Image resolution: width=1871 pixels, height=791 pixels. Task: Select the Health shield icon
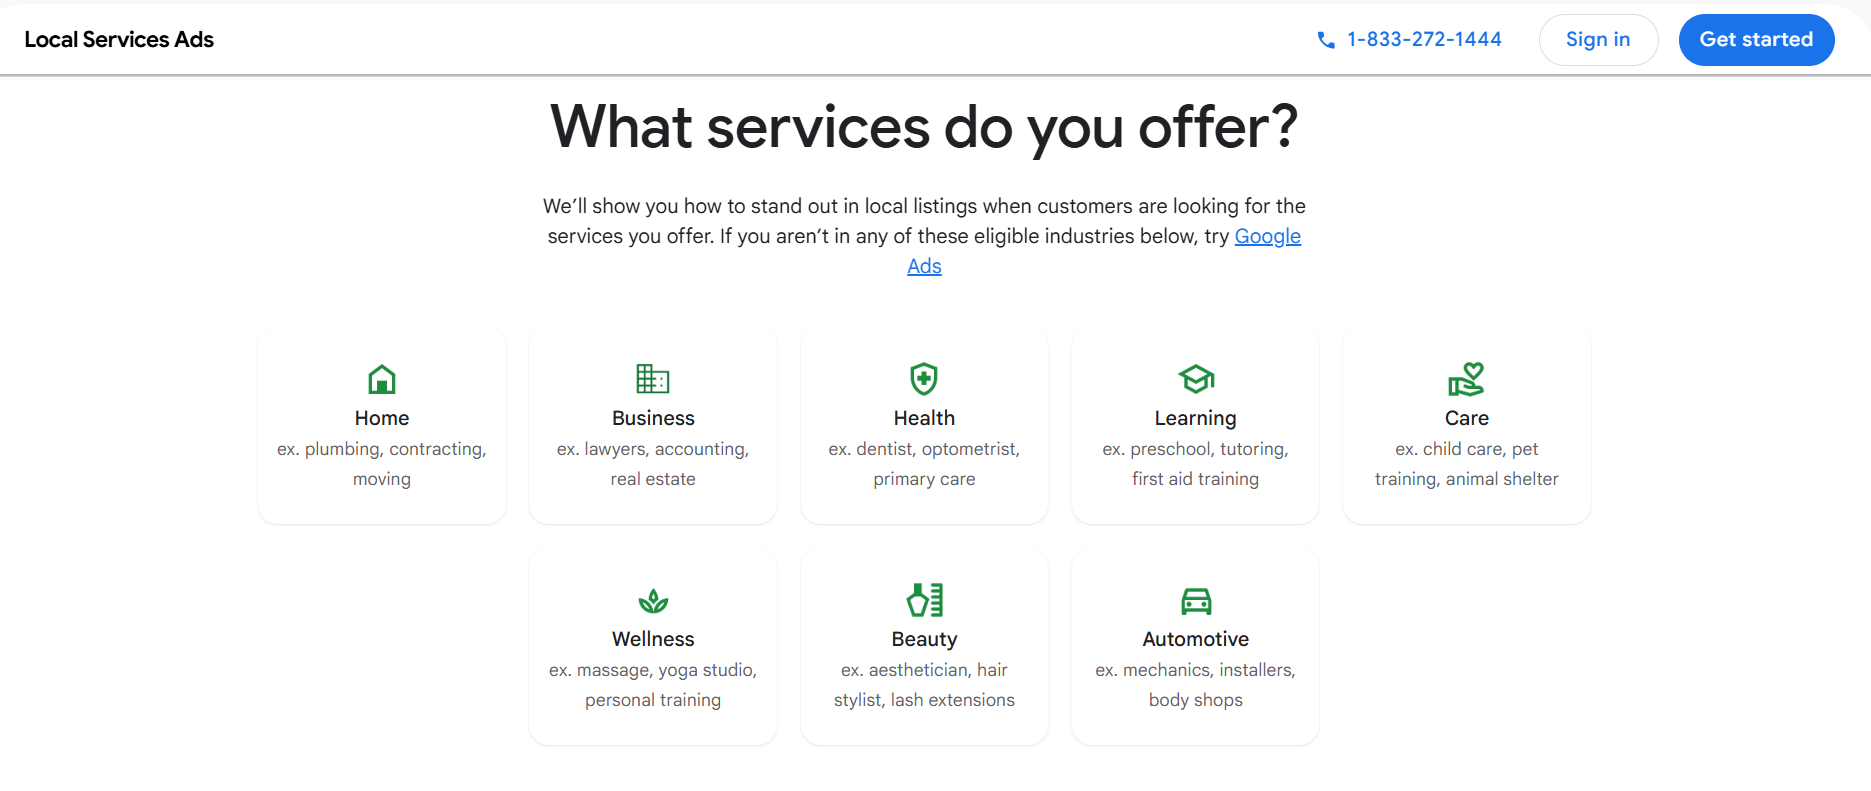tap(924, 379)
